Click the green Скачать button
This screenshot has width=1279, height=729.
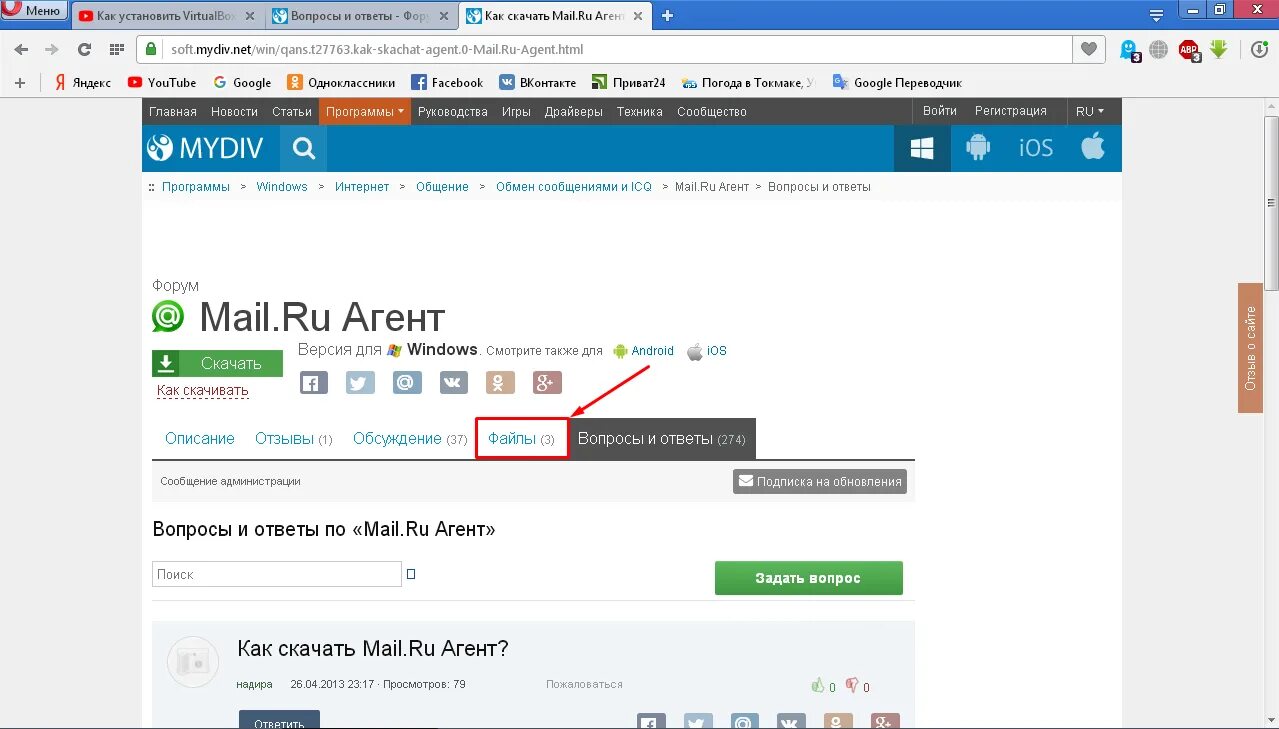tap(217, 363)
